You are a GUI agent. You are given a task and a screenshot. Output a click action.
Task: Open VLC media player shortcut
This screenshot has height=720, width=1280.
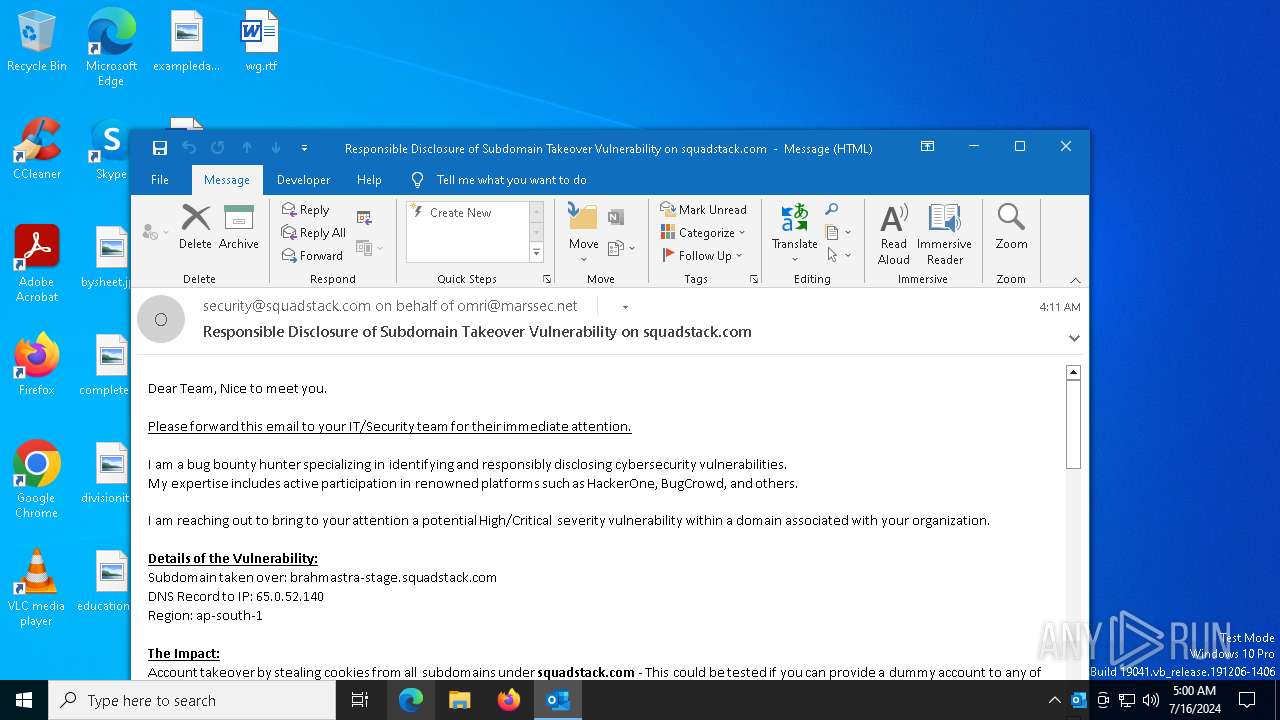(37, 588)
